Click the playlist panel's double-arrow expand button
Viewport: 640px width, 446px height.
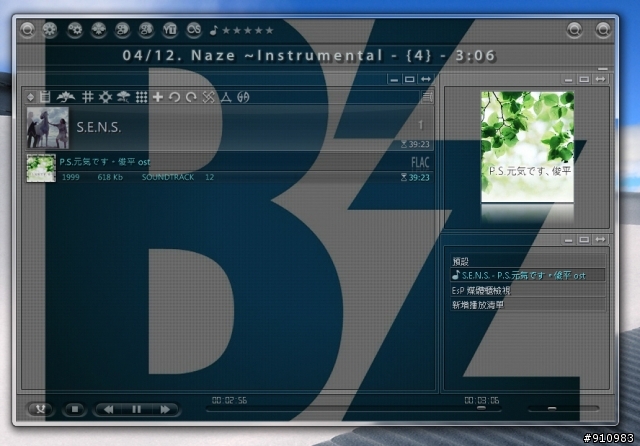[x=426, y=79]
